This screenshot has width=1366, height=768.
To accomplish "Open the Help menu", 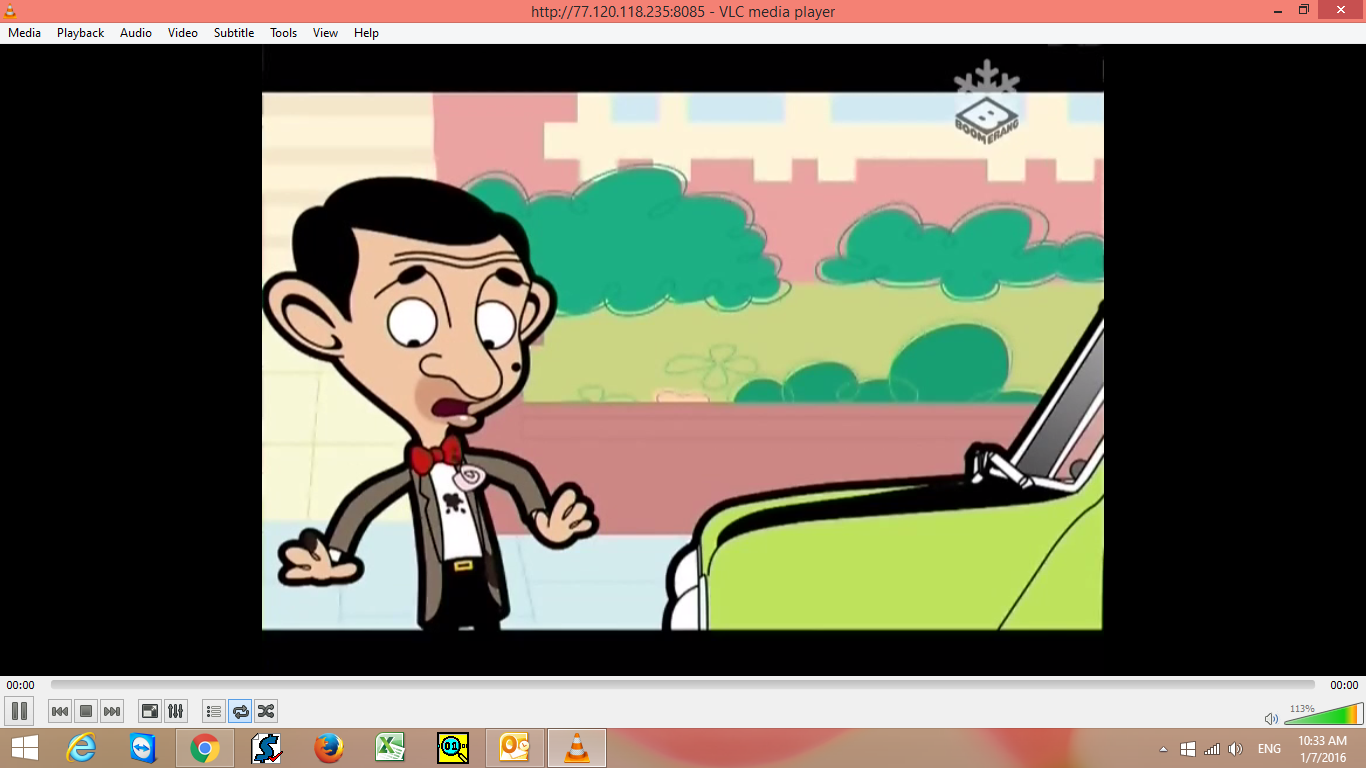I will 367,33.
